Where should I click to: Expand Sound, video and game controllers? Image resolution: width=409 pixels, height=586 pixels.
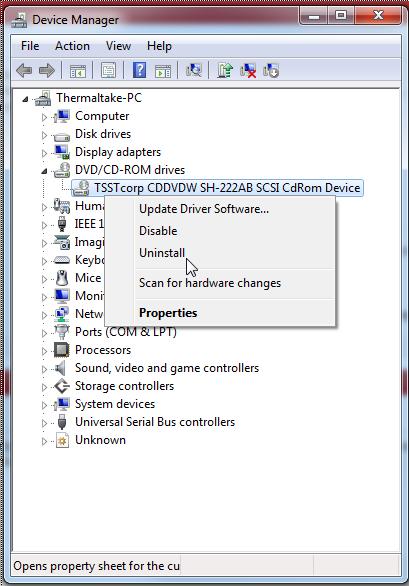coord(44,369)
